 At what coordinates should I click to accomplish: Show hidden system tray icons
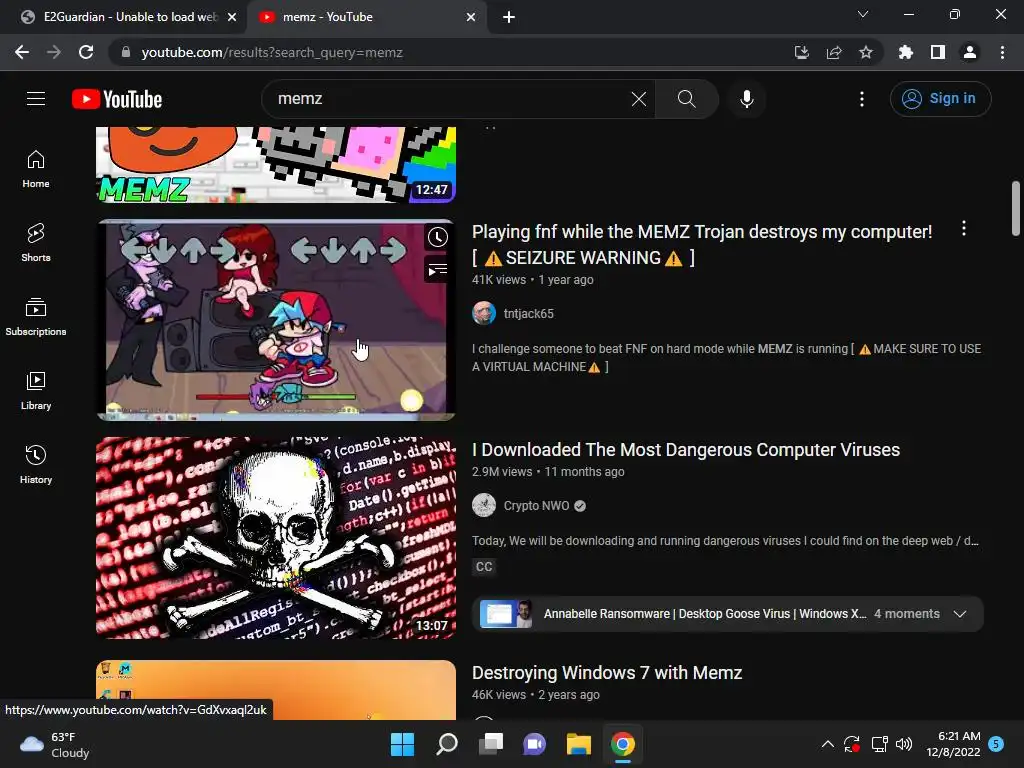pyautogui.click(x=827, y=744)
